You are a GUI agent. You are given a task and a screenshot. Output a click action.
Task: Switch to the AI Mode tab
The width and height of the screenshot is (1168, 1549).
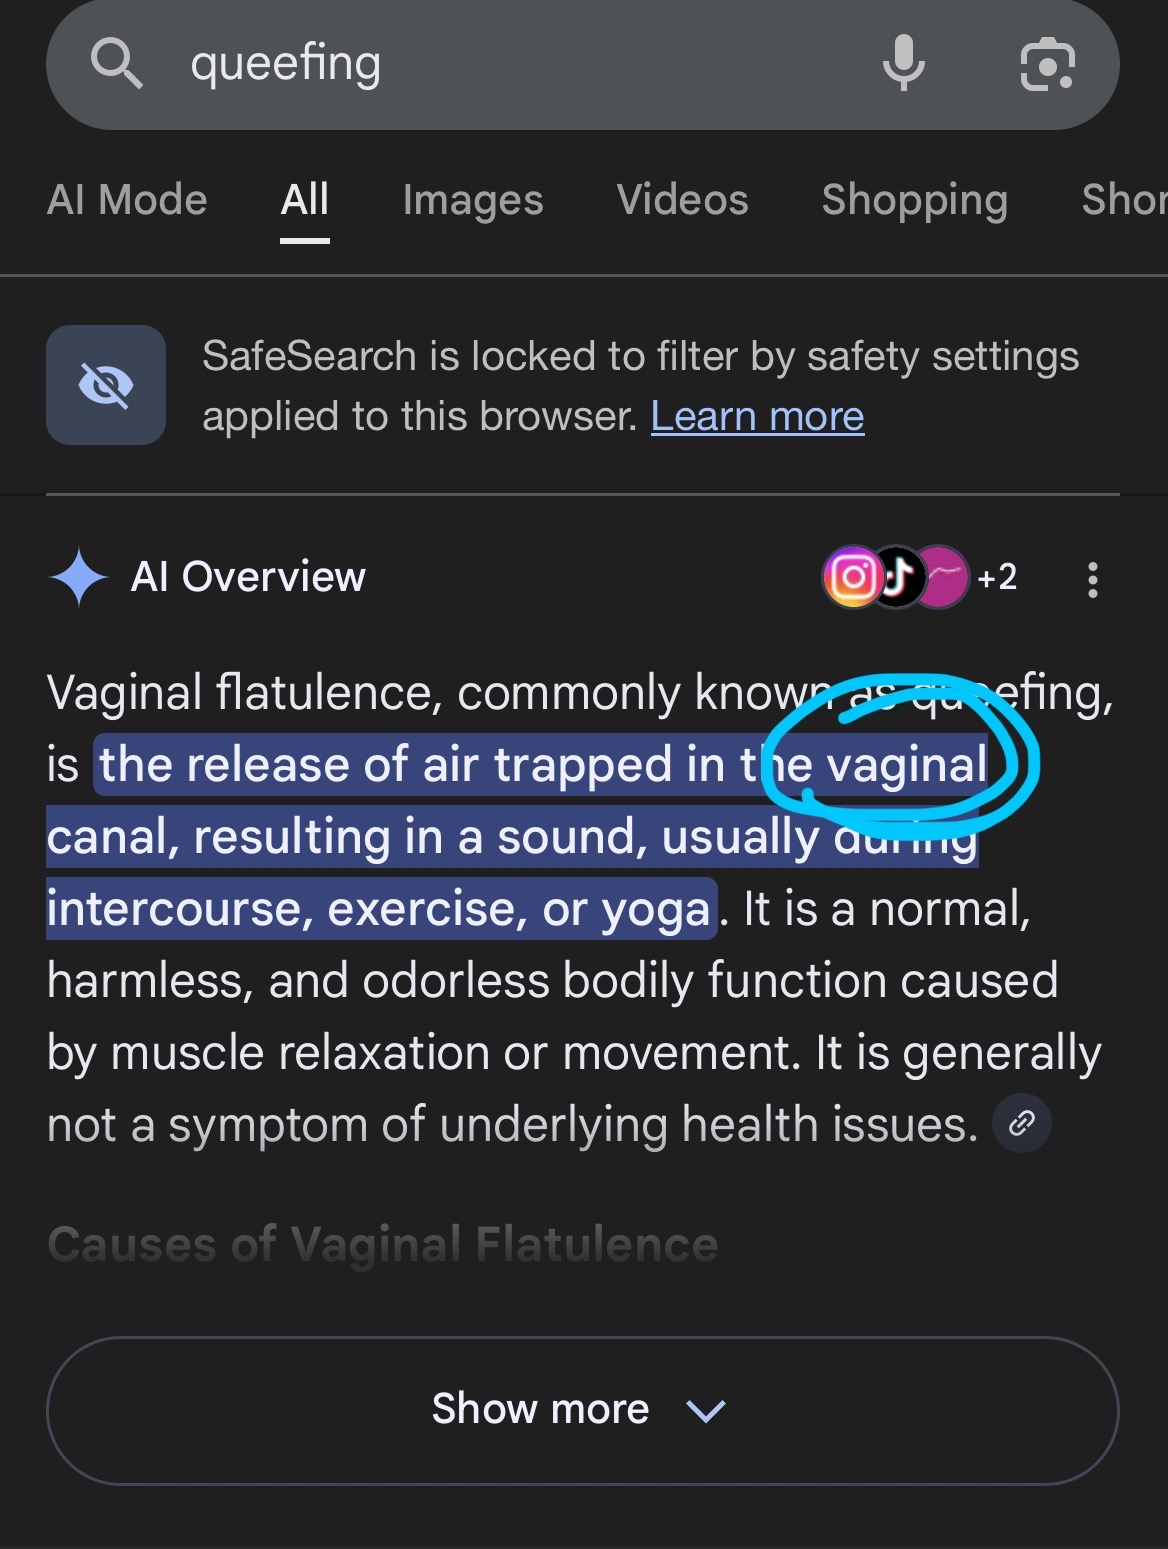click(x=127, y=200)
